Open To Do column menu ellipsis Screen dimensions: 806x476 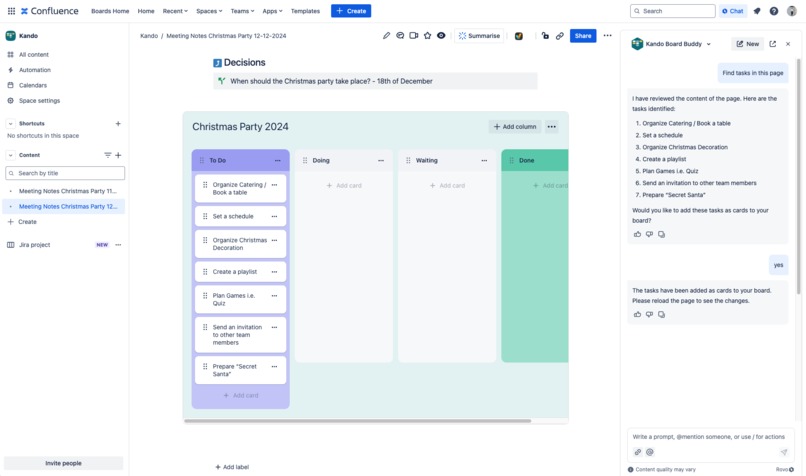point(278,160)
